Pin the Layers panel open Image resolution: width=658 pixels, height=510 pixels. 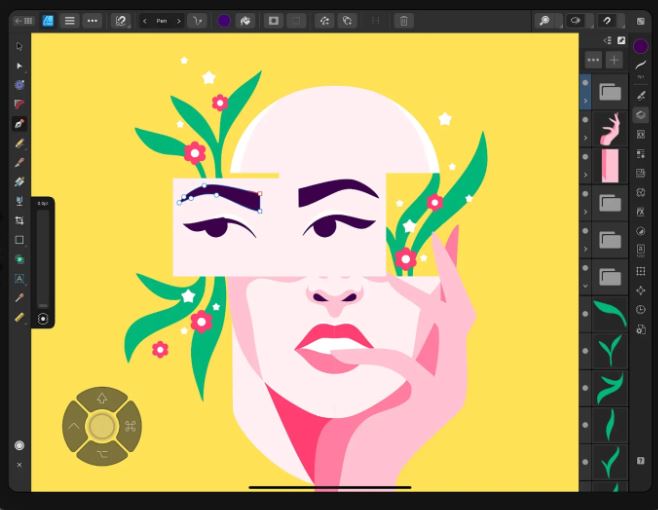point(621,40)
